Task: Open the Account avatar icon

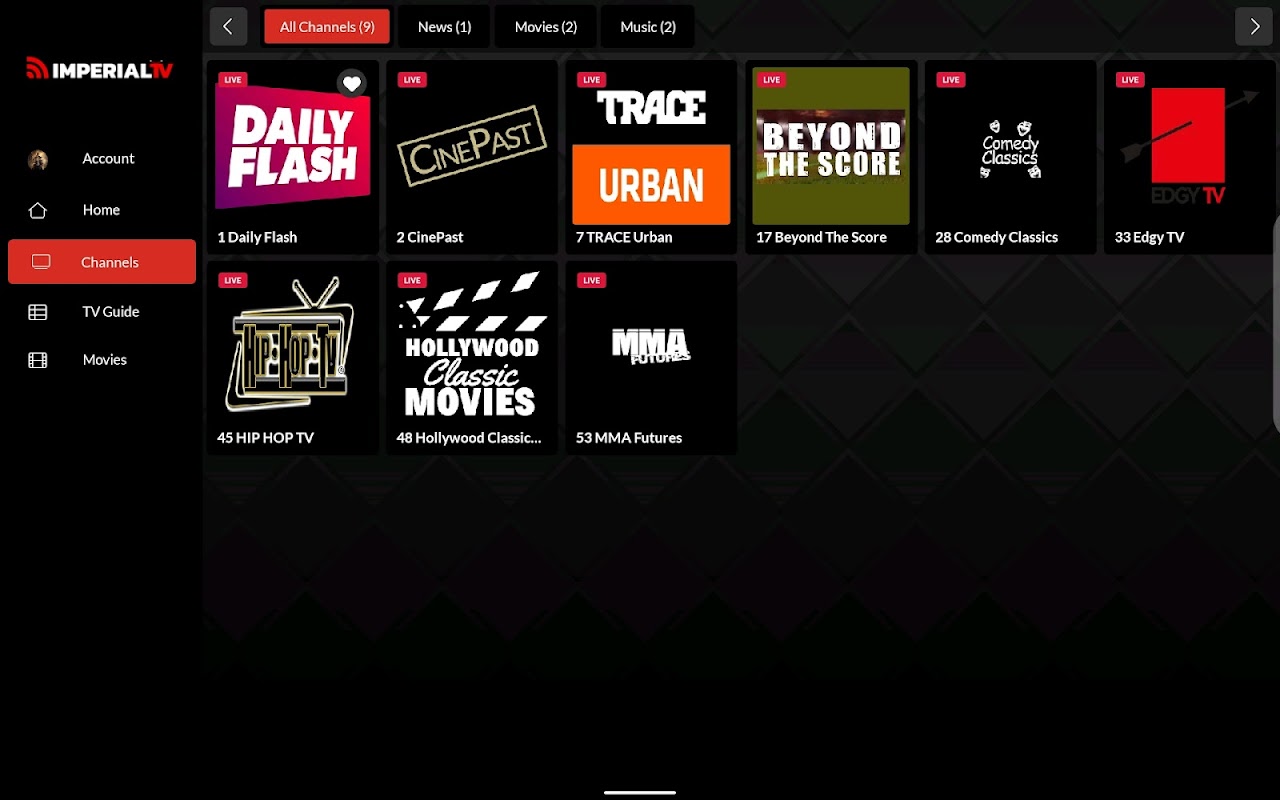Action: (x=38, y=160)
